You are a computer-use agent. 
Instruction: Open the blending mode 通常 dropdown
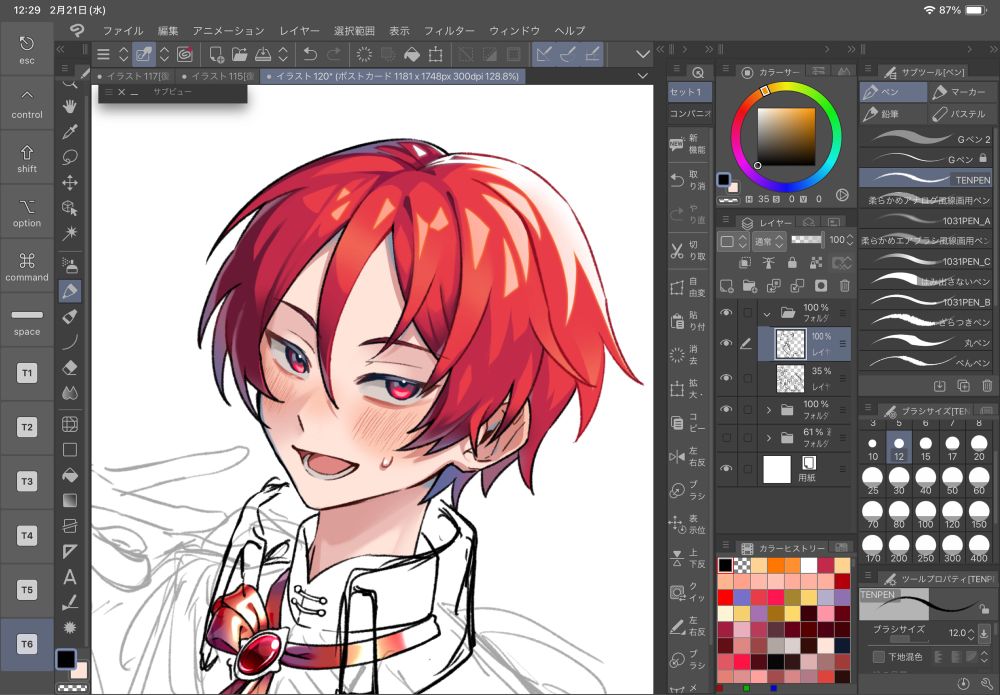pyautogui.click(x=768, y=241)
